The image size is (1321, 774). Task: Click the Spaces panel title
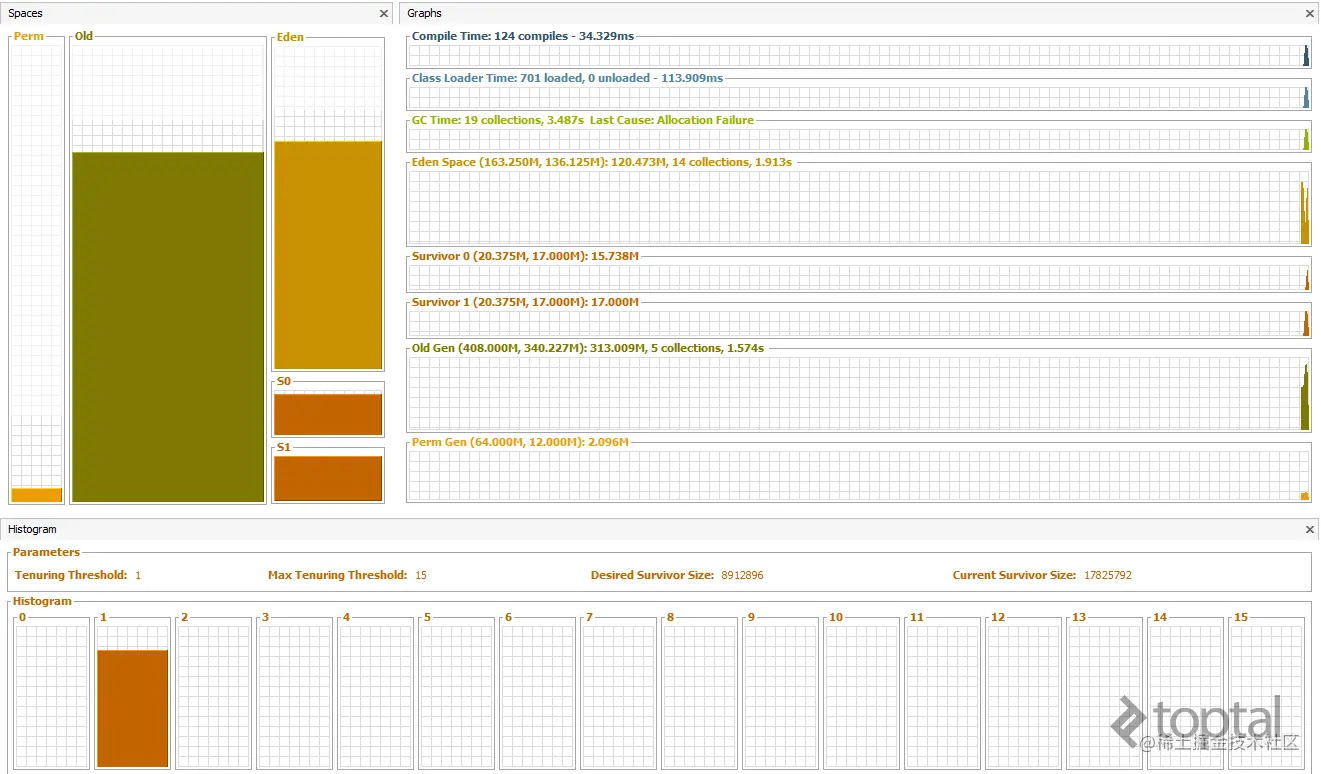point(26,14)
